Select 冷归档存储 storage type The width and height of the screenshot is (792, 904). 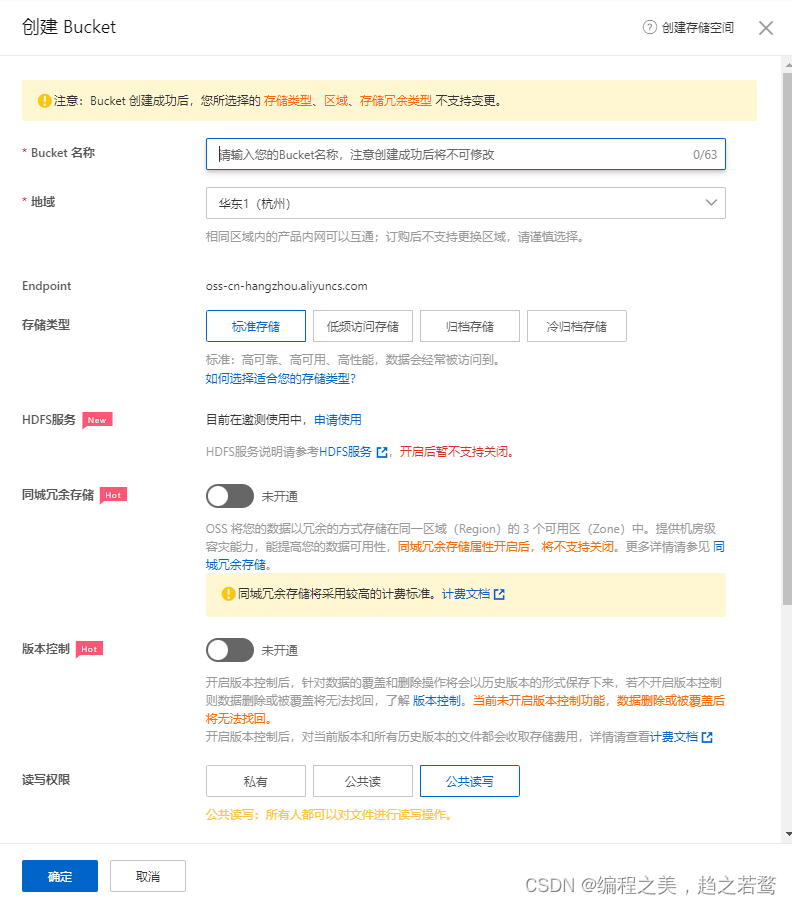click(x=576, y=326)
